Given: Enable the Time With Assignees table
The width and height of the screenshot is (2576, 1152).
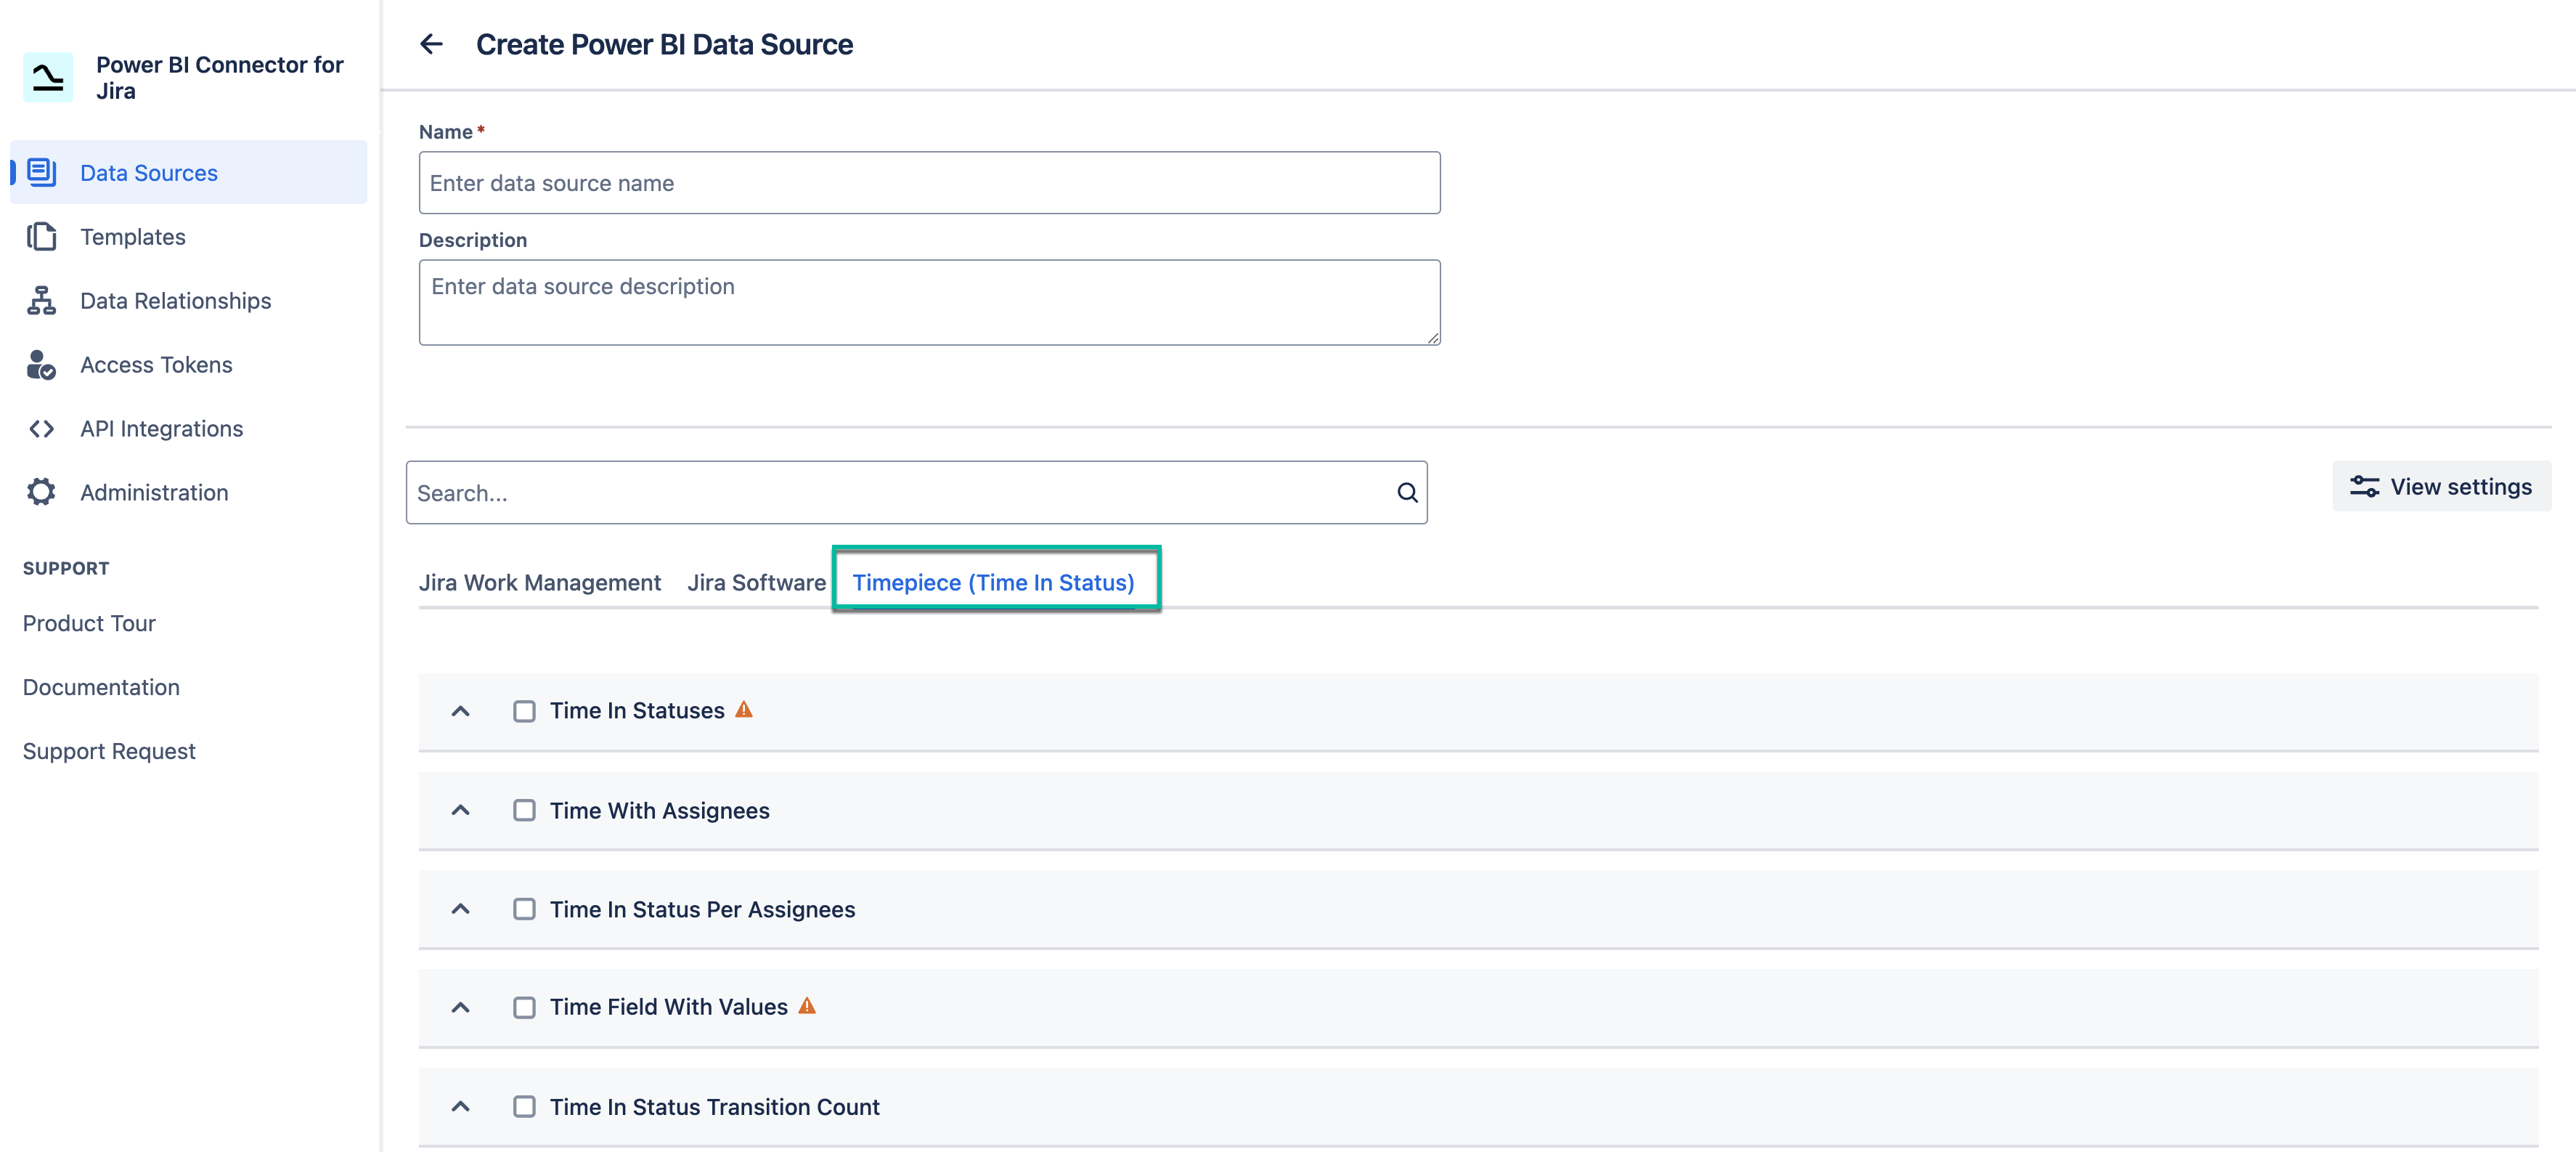Looking at the screenshot, I should (x=524, y=810).
